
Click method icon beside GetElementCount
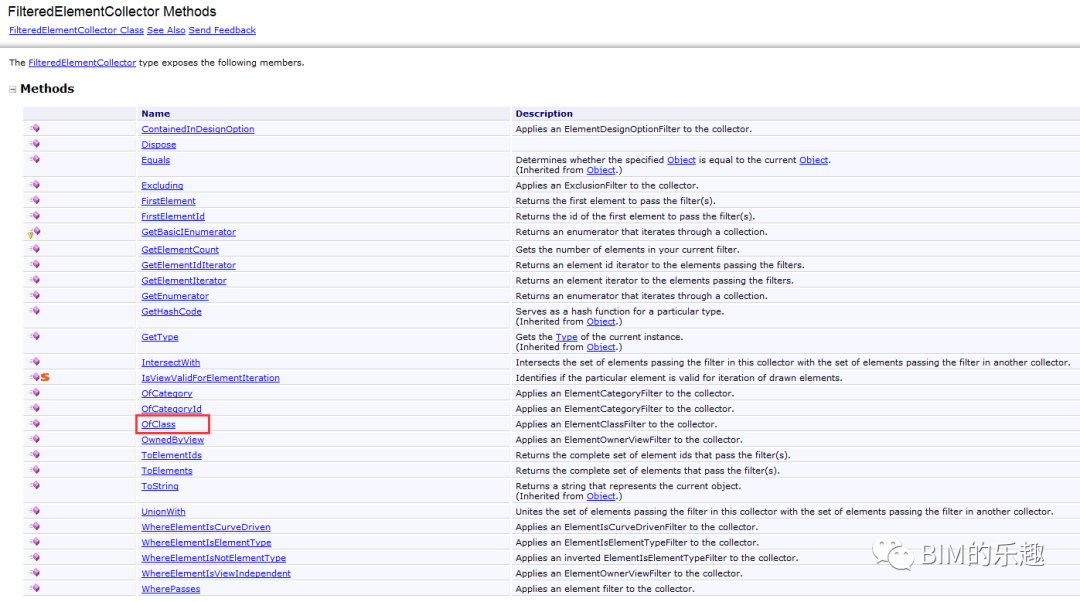click(35, 249)
